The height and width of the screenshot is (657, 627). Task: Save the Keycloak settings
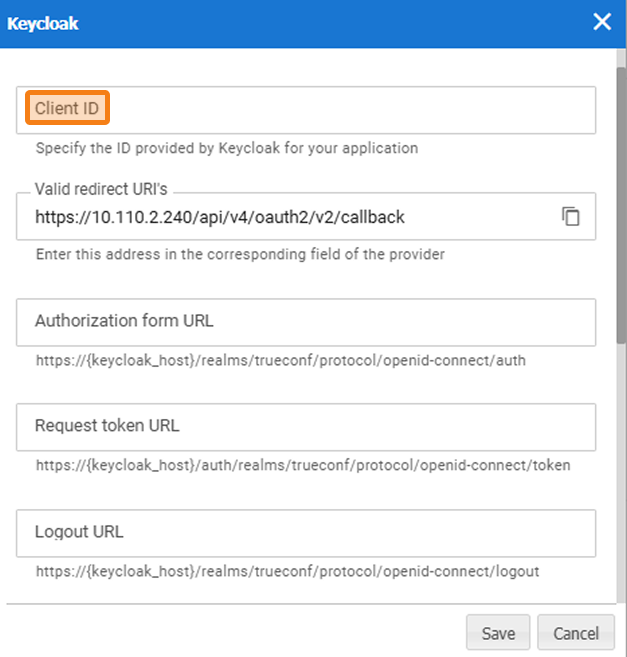point(498,633)
